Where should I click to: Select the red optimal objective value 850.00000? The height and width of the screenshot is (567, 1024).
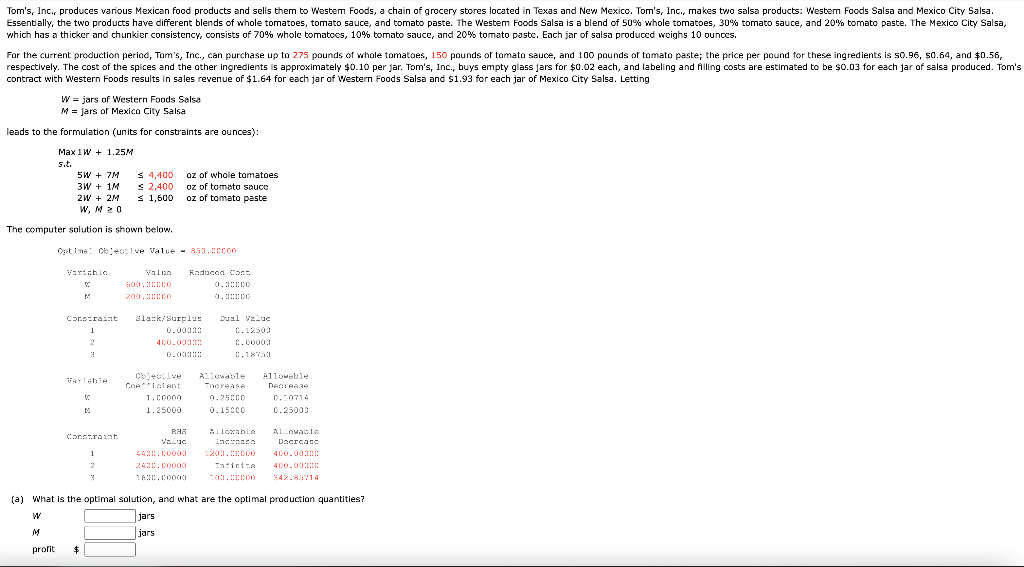pos(213,251)
